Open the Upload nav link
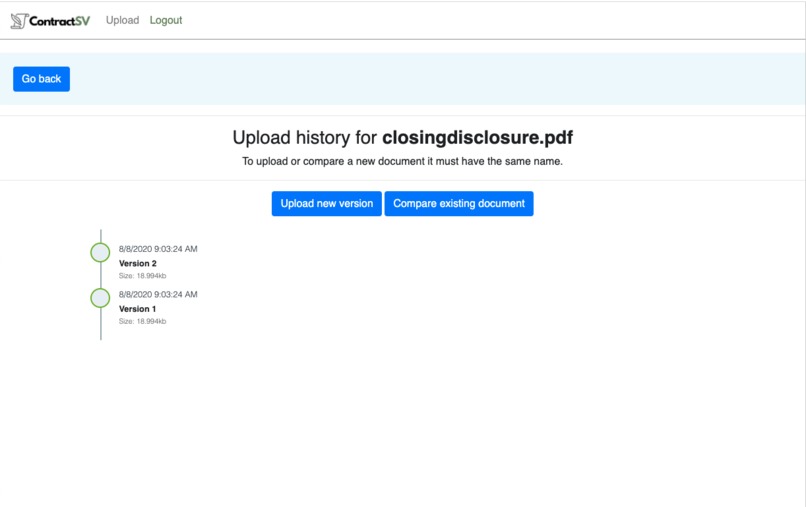The height and width of the screenshot is (507, 806). click(x=122, y=20)
